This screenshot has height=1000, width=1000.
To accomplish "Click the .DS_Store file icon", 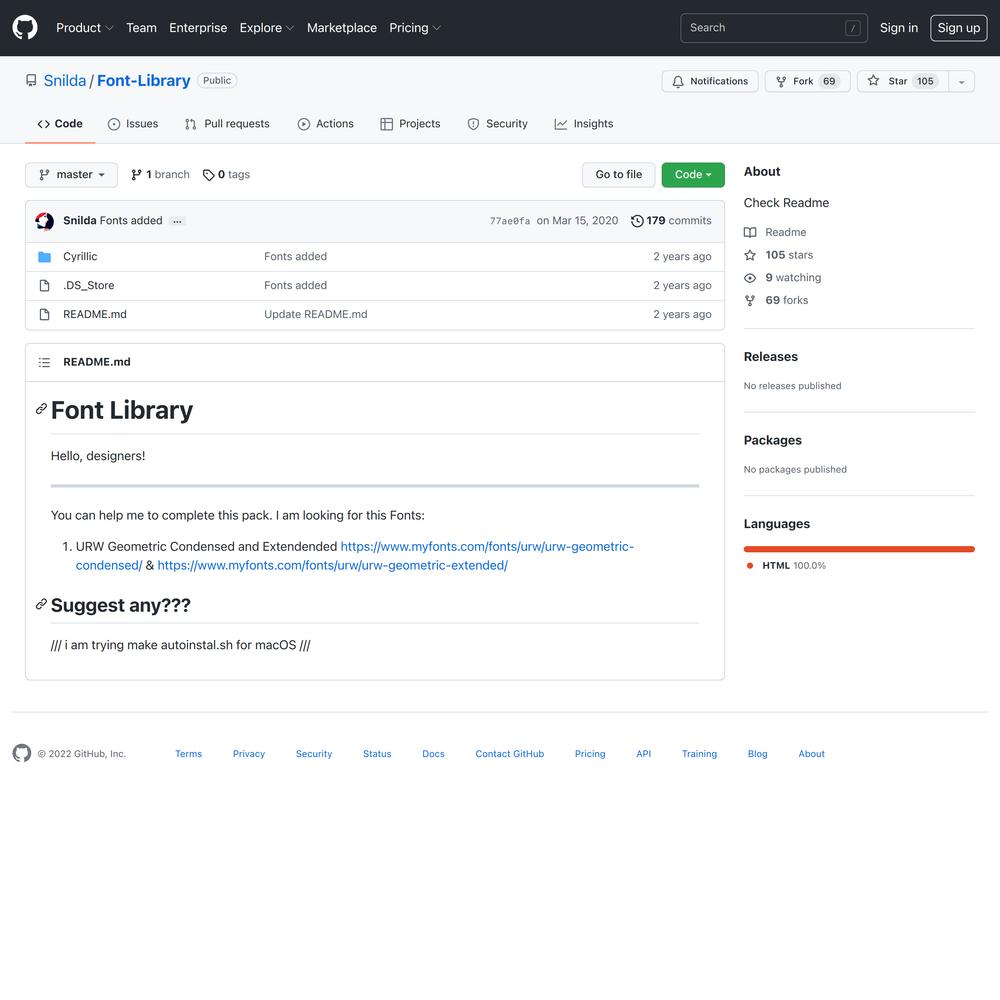I will coord(44,285).
